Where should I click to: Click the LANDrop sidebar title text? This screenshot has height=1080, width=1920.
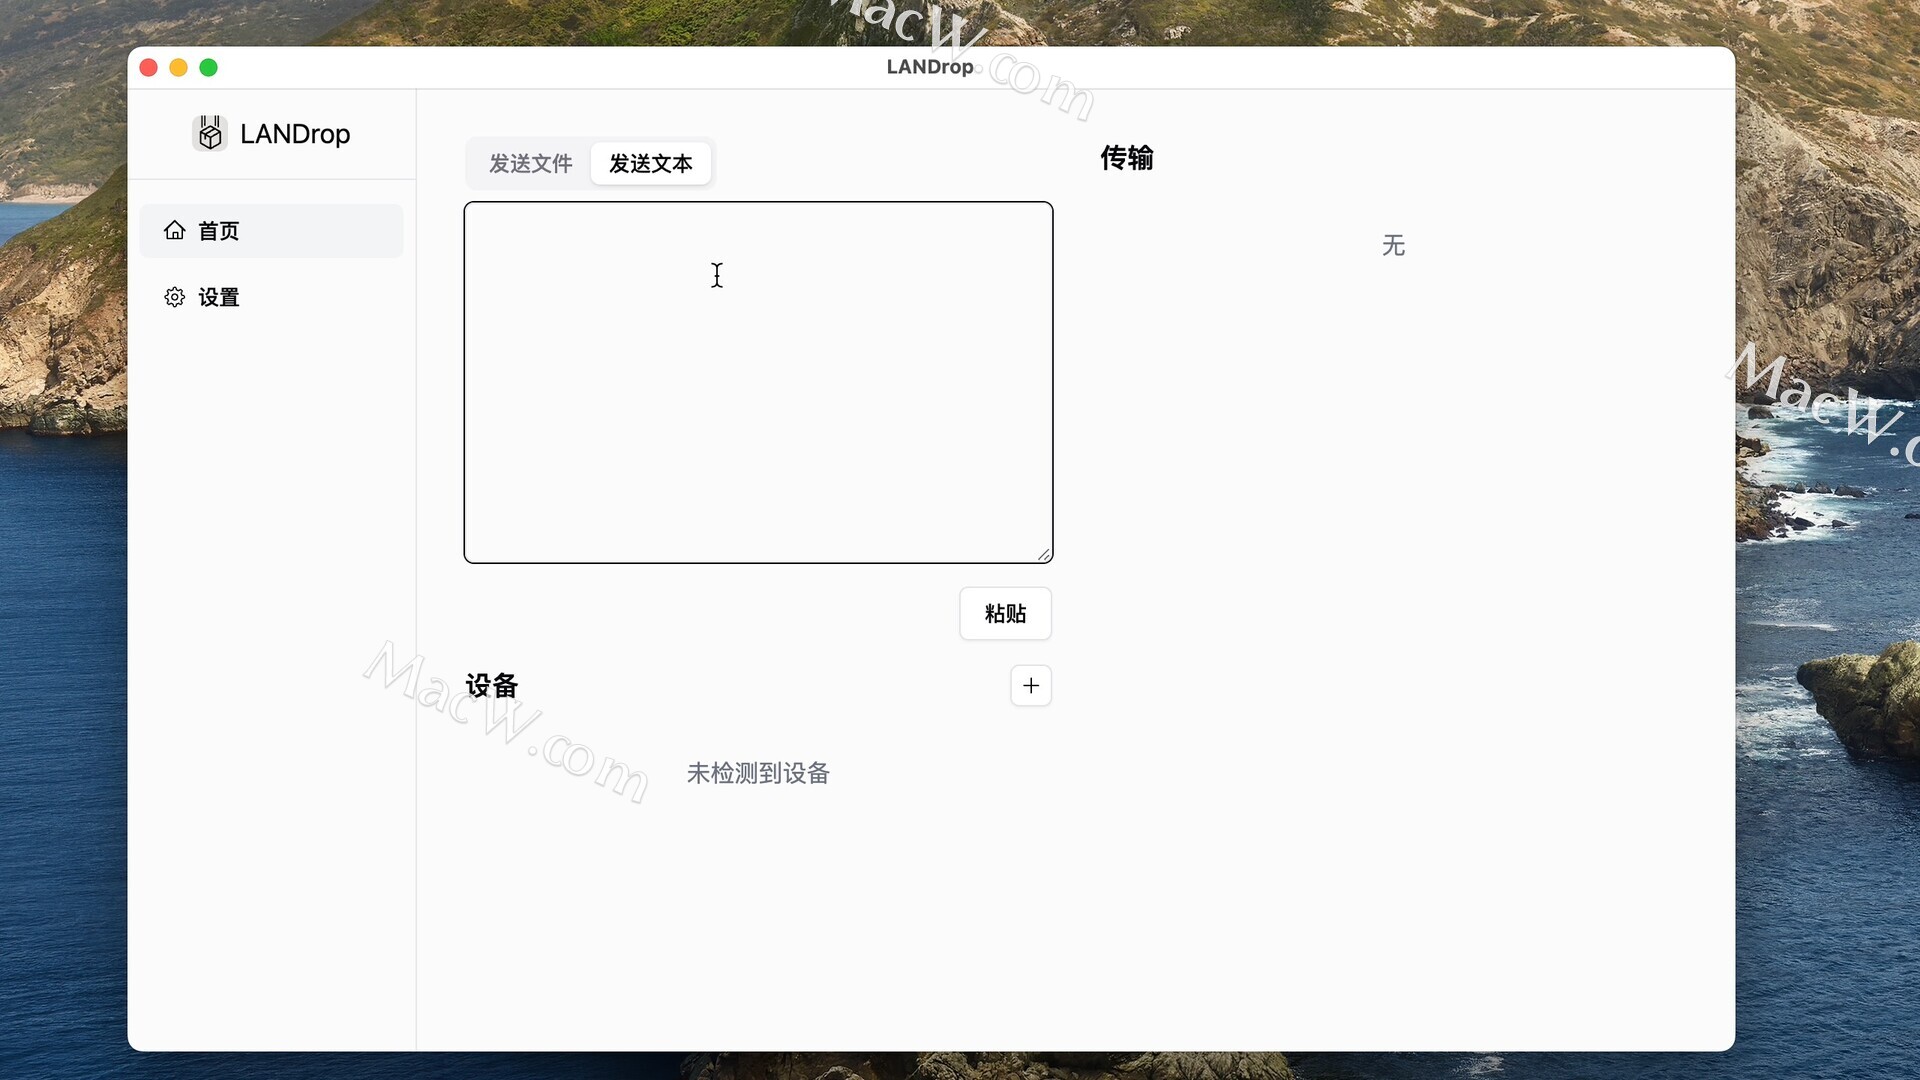tap(295, 134)
